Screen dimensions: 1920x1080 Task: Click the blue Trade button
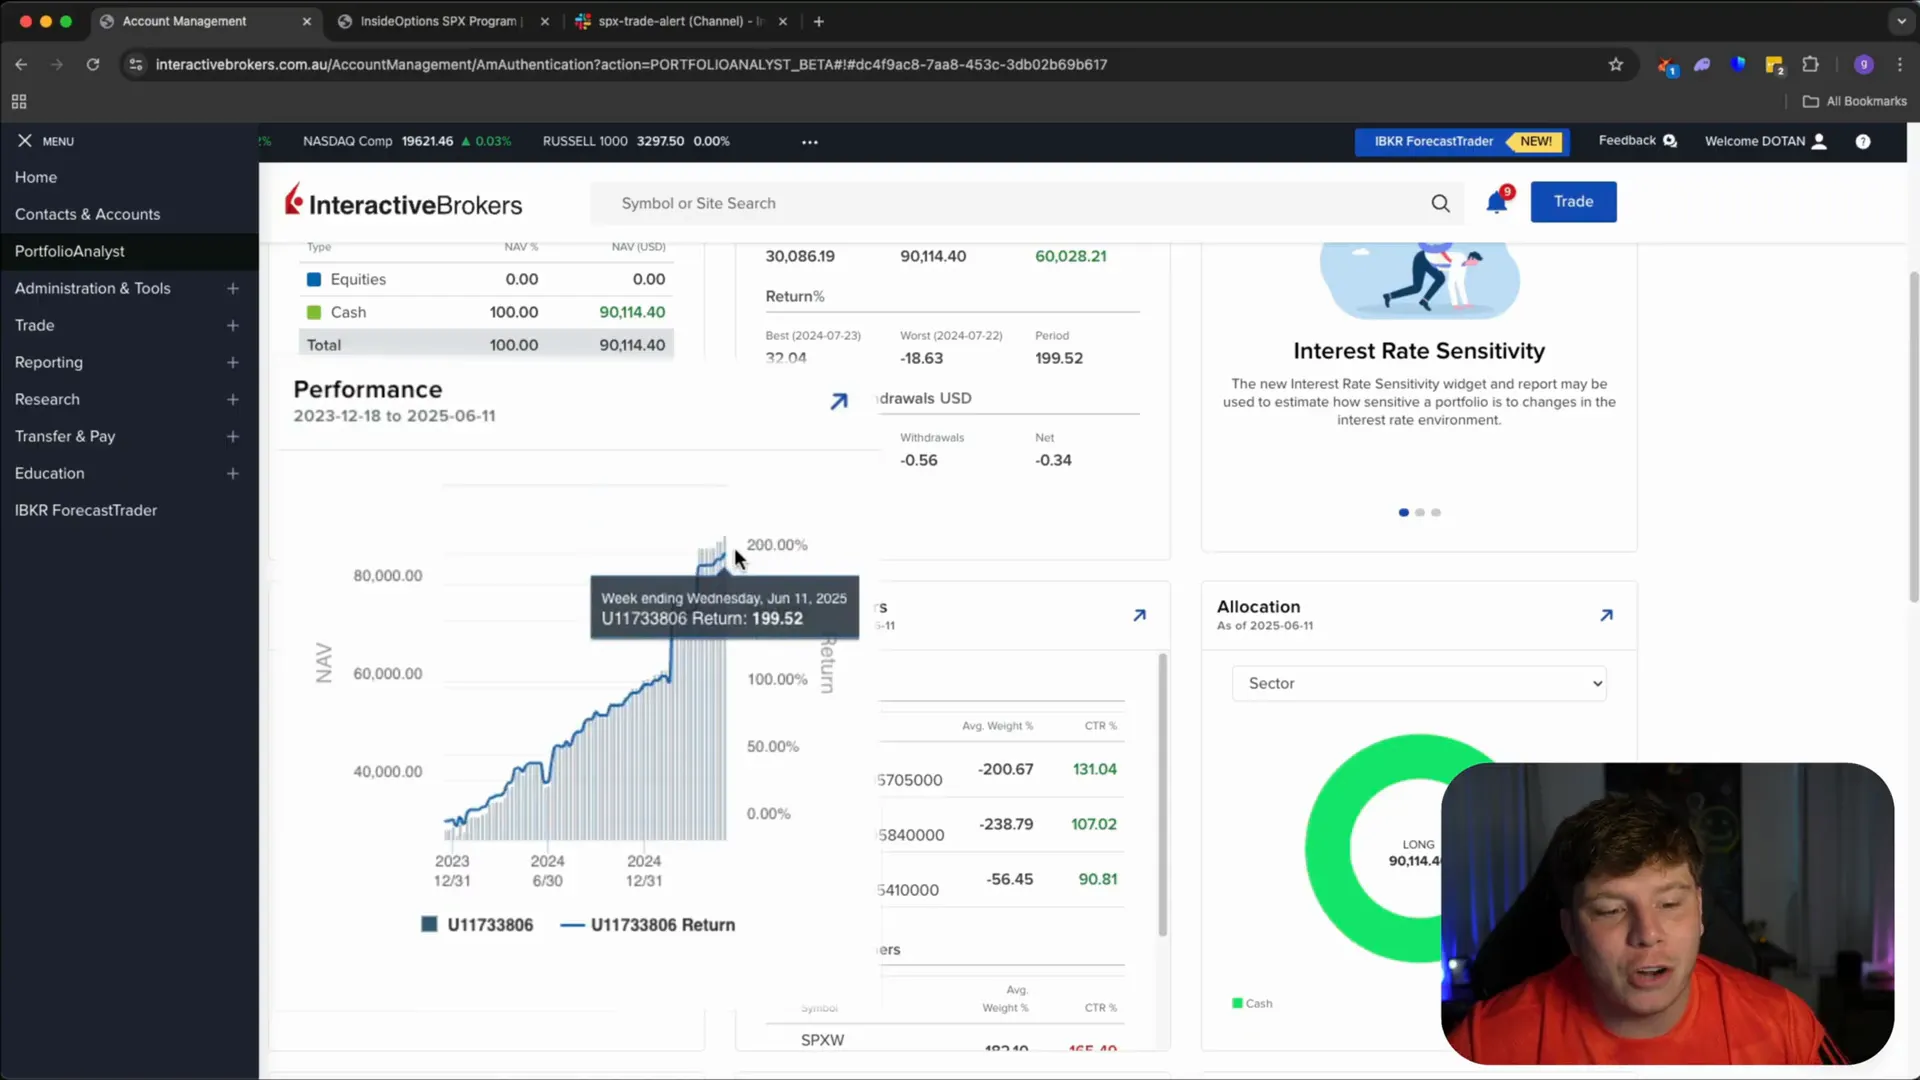(1573, 202)
